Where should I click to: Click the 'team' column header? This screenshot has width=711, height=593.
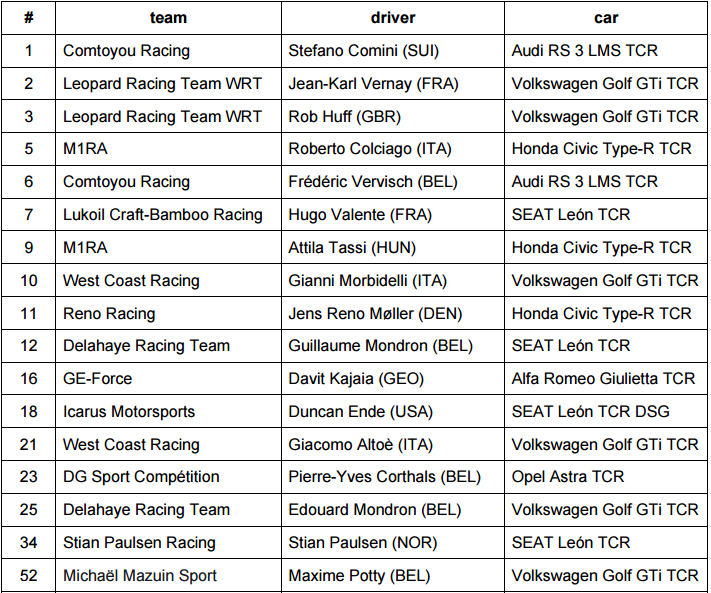(x=168, y=18)
